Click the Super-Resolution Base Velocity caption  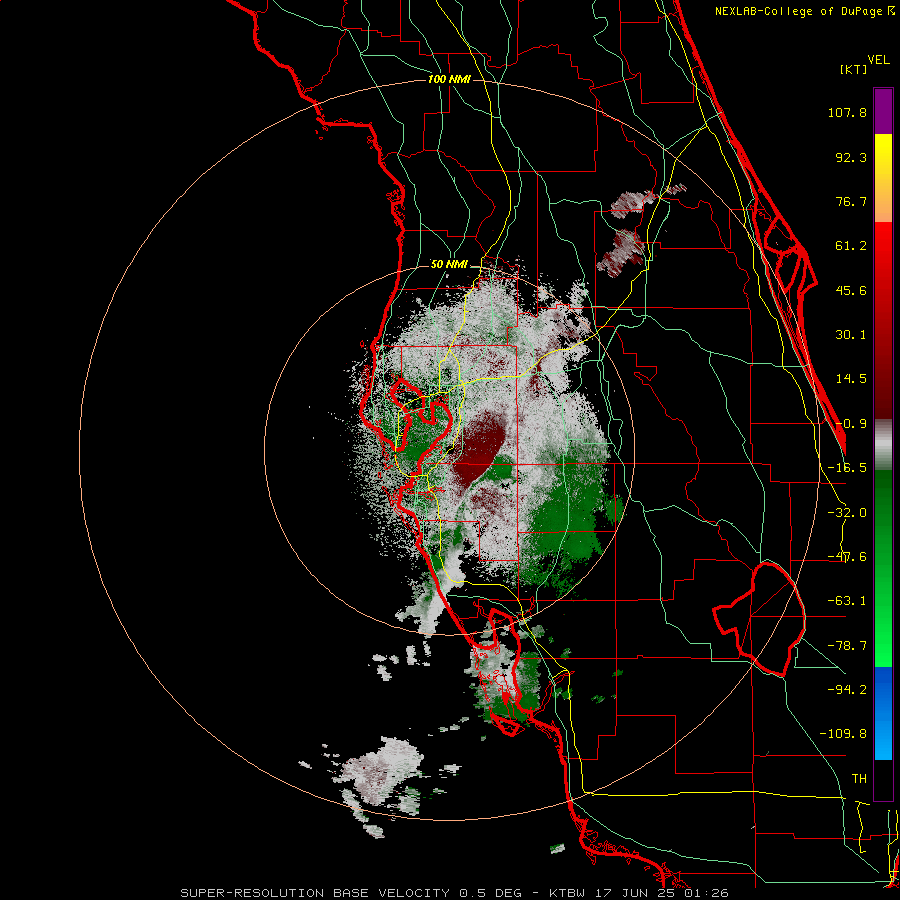pyautogui.click(x=455, y=893)
